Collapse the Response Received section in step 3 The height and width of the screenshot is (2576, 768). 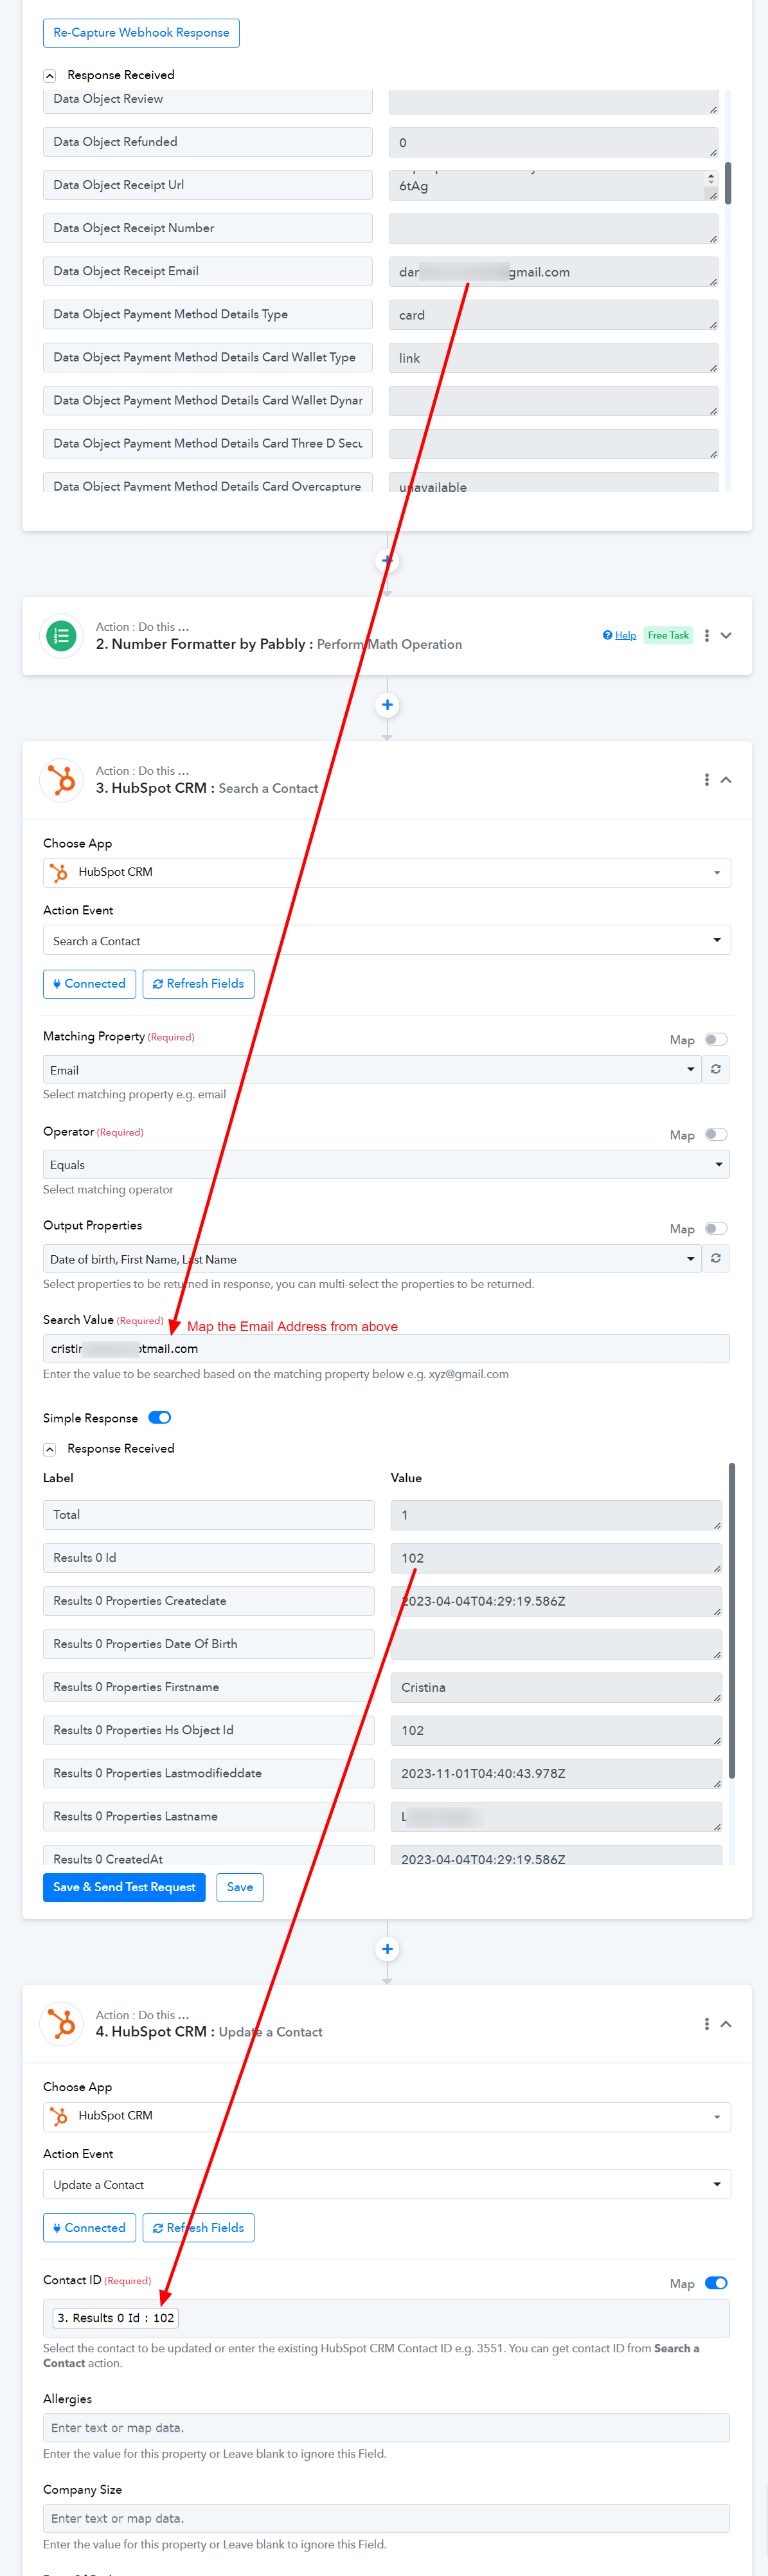point(49,1449)
